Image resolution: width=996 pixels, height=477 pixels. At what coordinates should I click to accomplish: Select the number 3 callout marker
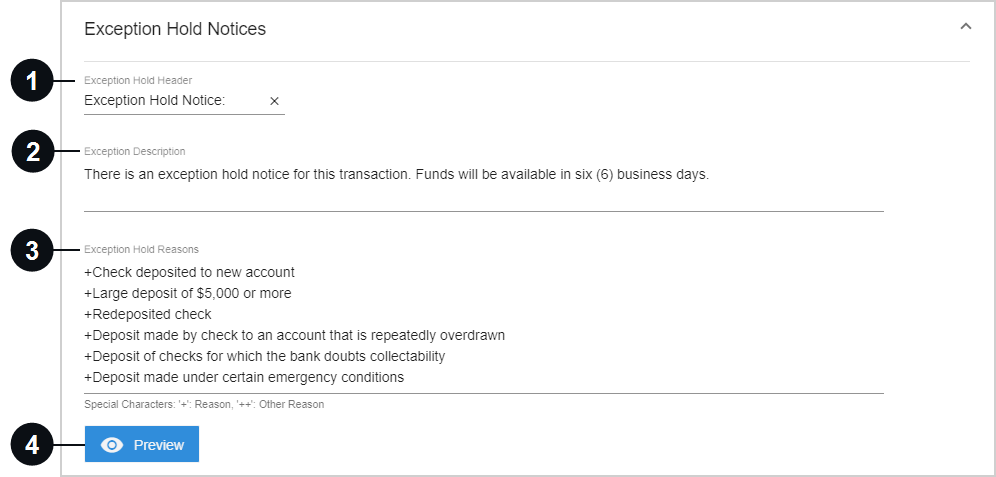tap(32, 250)
